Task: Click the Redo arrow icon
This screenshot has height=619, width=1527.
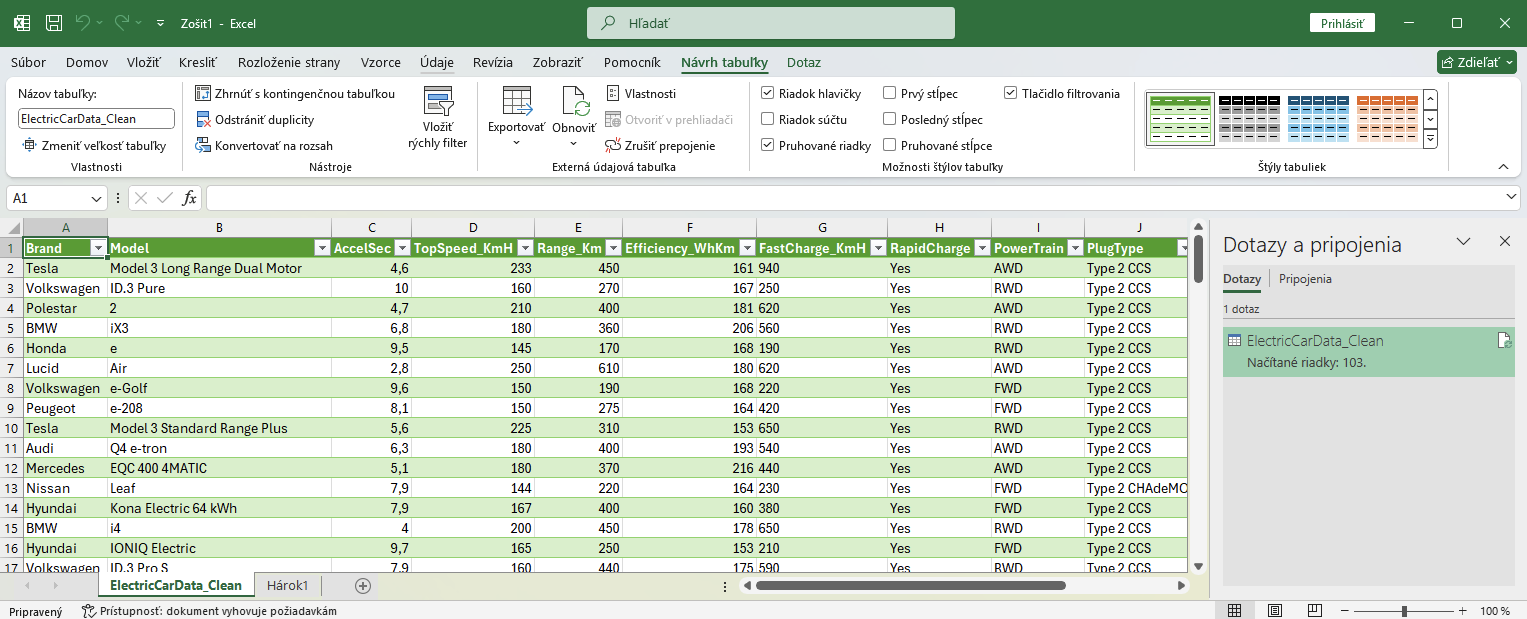Action: pos(122,22)
